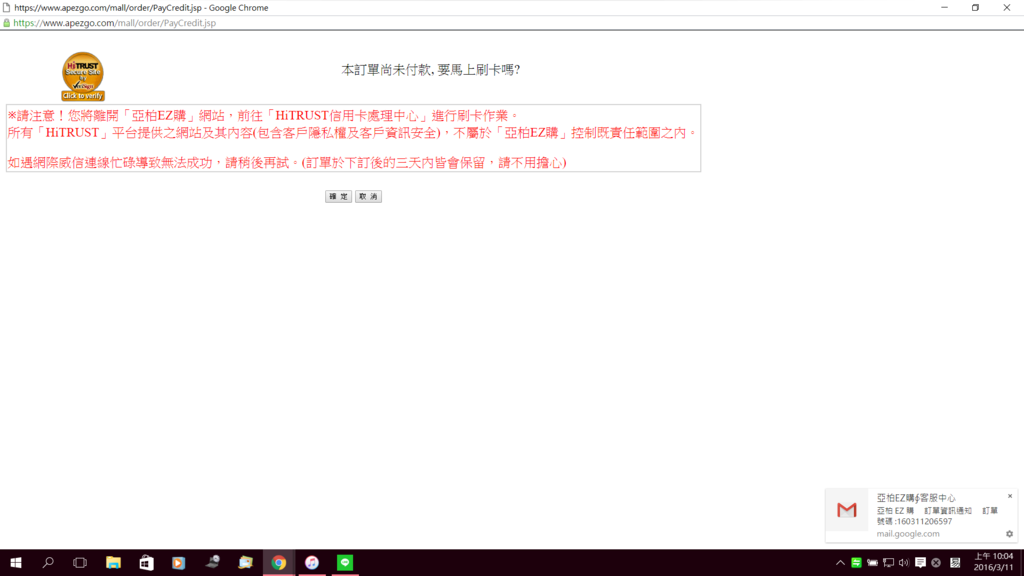Click volume speaker tray icon
This screenshot has width=1024, height=576.
pyautogui.click(x=904, y=562)
